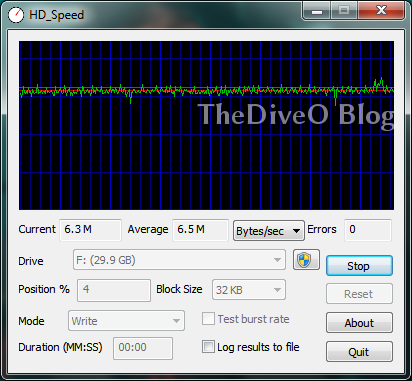Screen dimensions: 412x381
Task: Open the About dialog
Action: pos(359,323)
